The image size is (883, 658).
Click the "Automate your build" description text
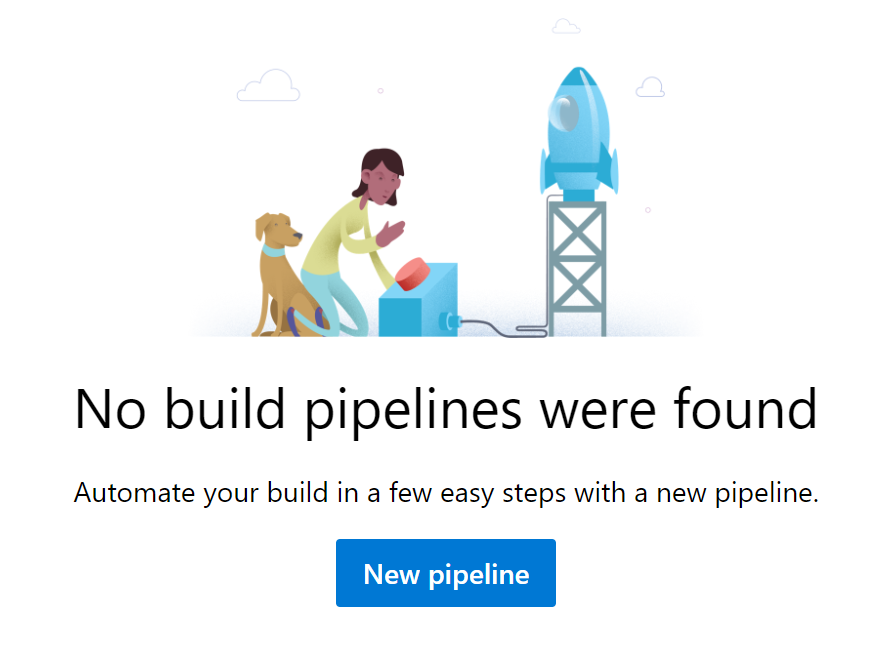click(x=445, y=493)
